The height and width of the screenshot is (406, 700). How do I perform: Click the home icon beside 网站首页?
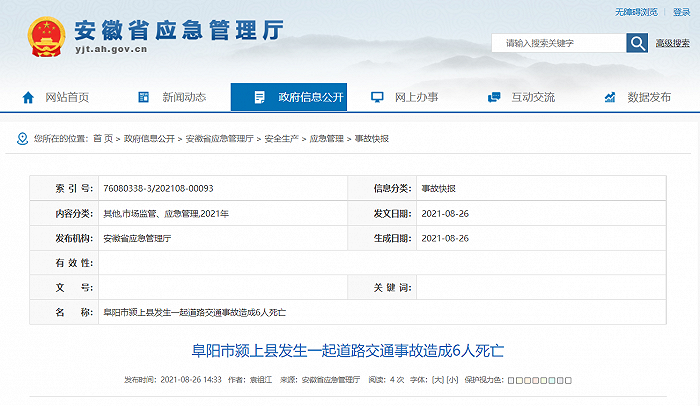28,97
